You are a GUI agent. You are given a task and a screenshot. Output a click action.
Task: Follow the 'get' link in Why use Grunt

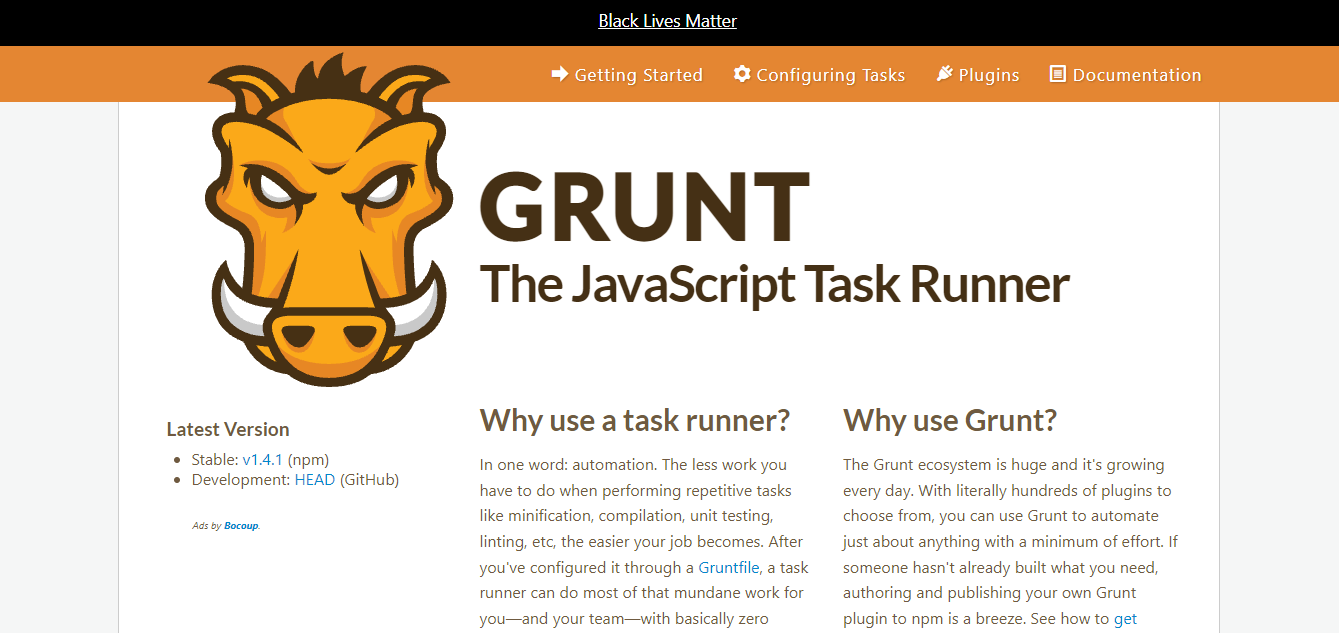(1125, 619)
